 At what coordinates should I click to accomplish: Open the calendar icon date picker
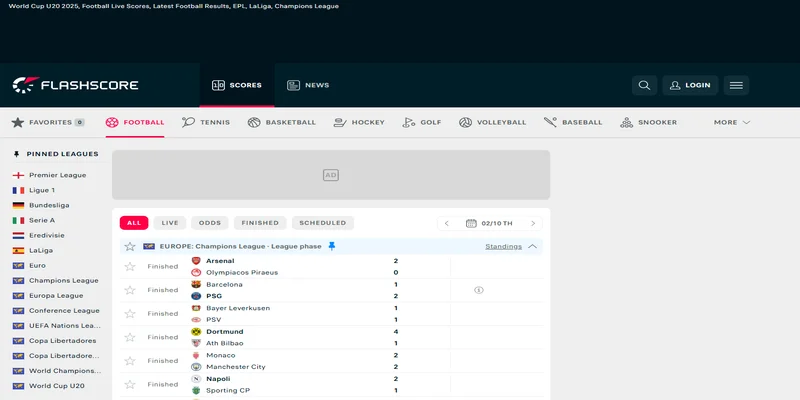pyautogui.click(x=471, y=223)
